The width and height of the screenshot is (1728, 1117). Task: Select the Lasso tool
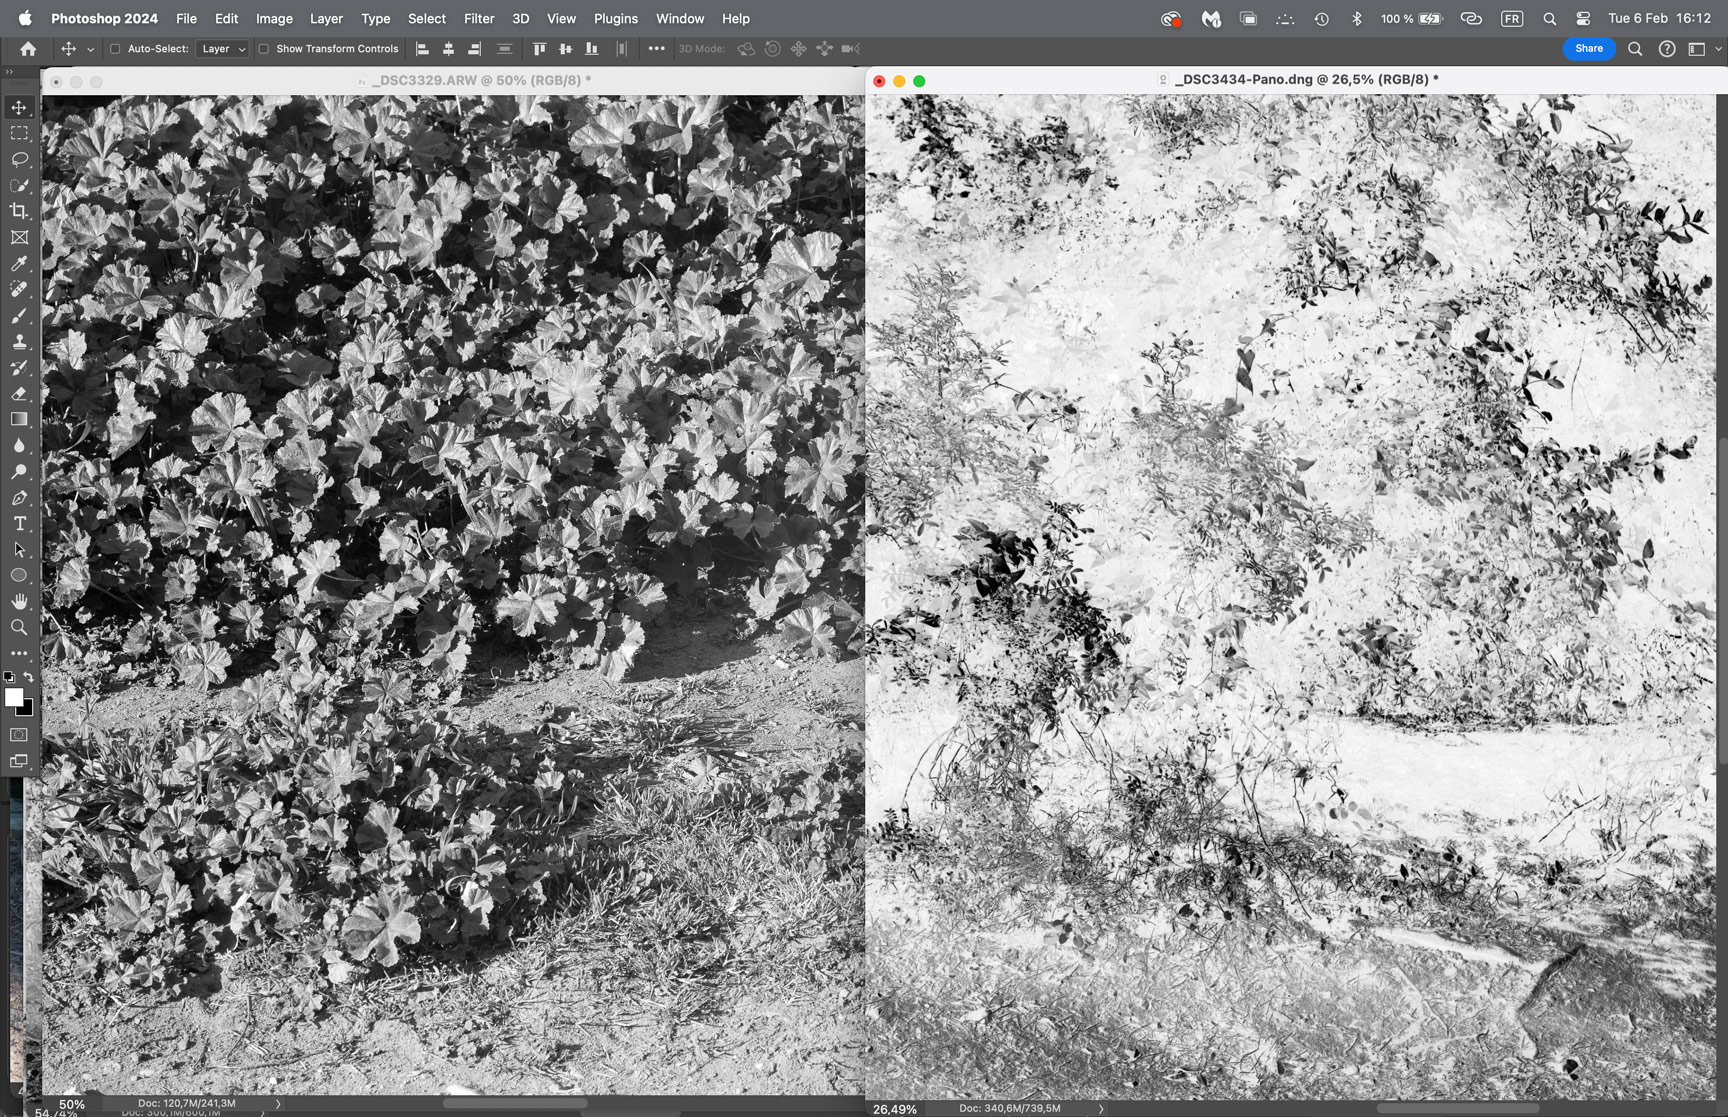pos(19,159)
